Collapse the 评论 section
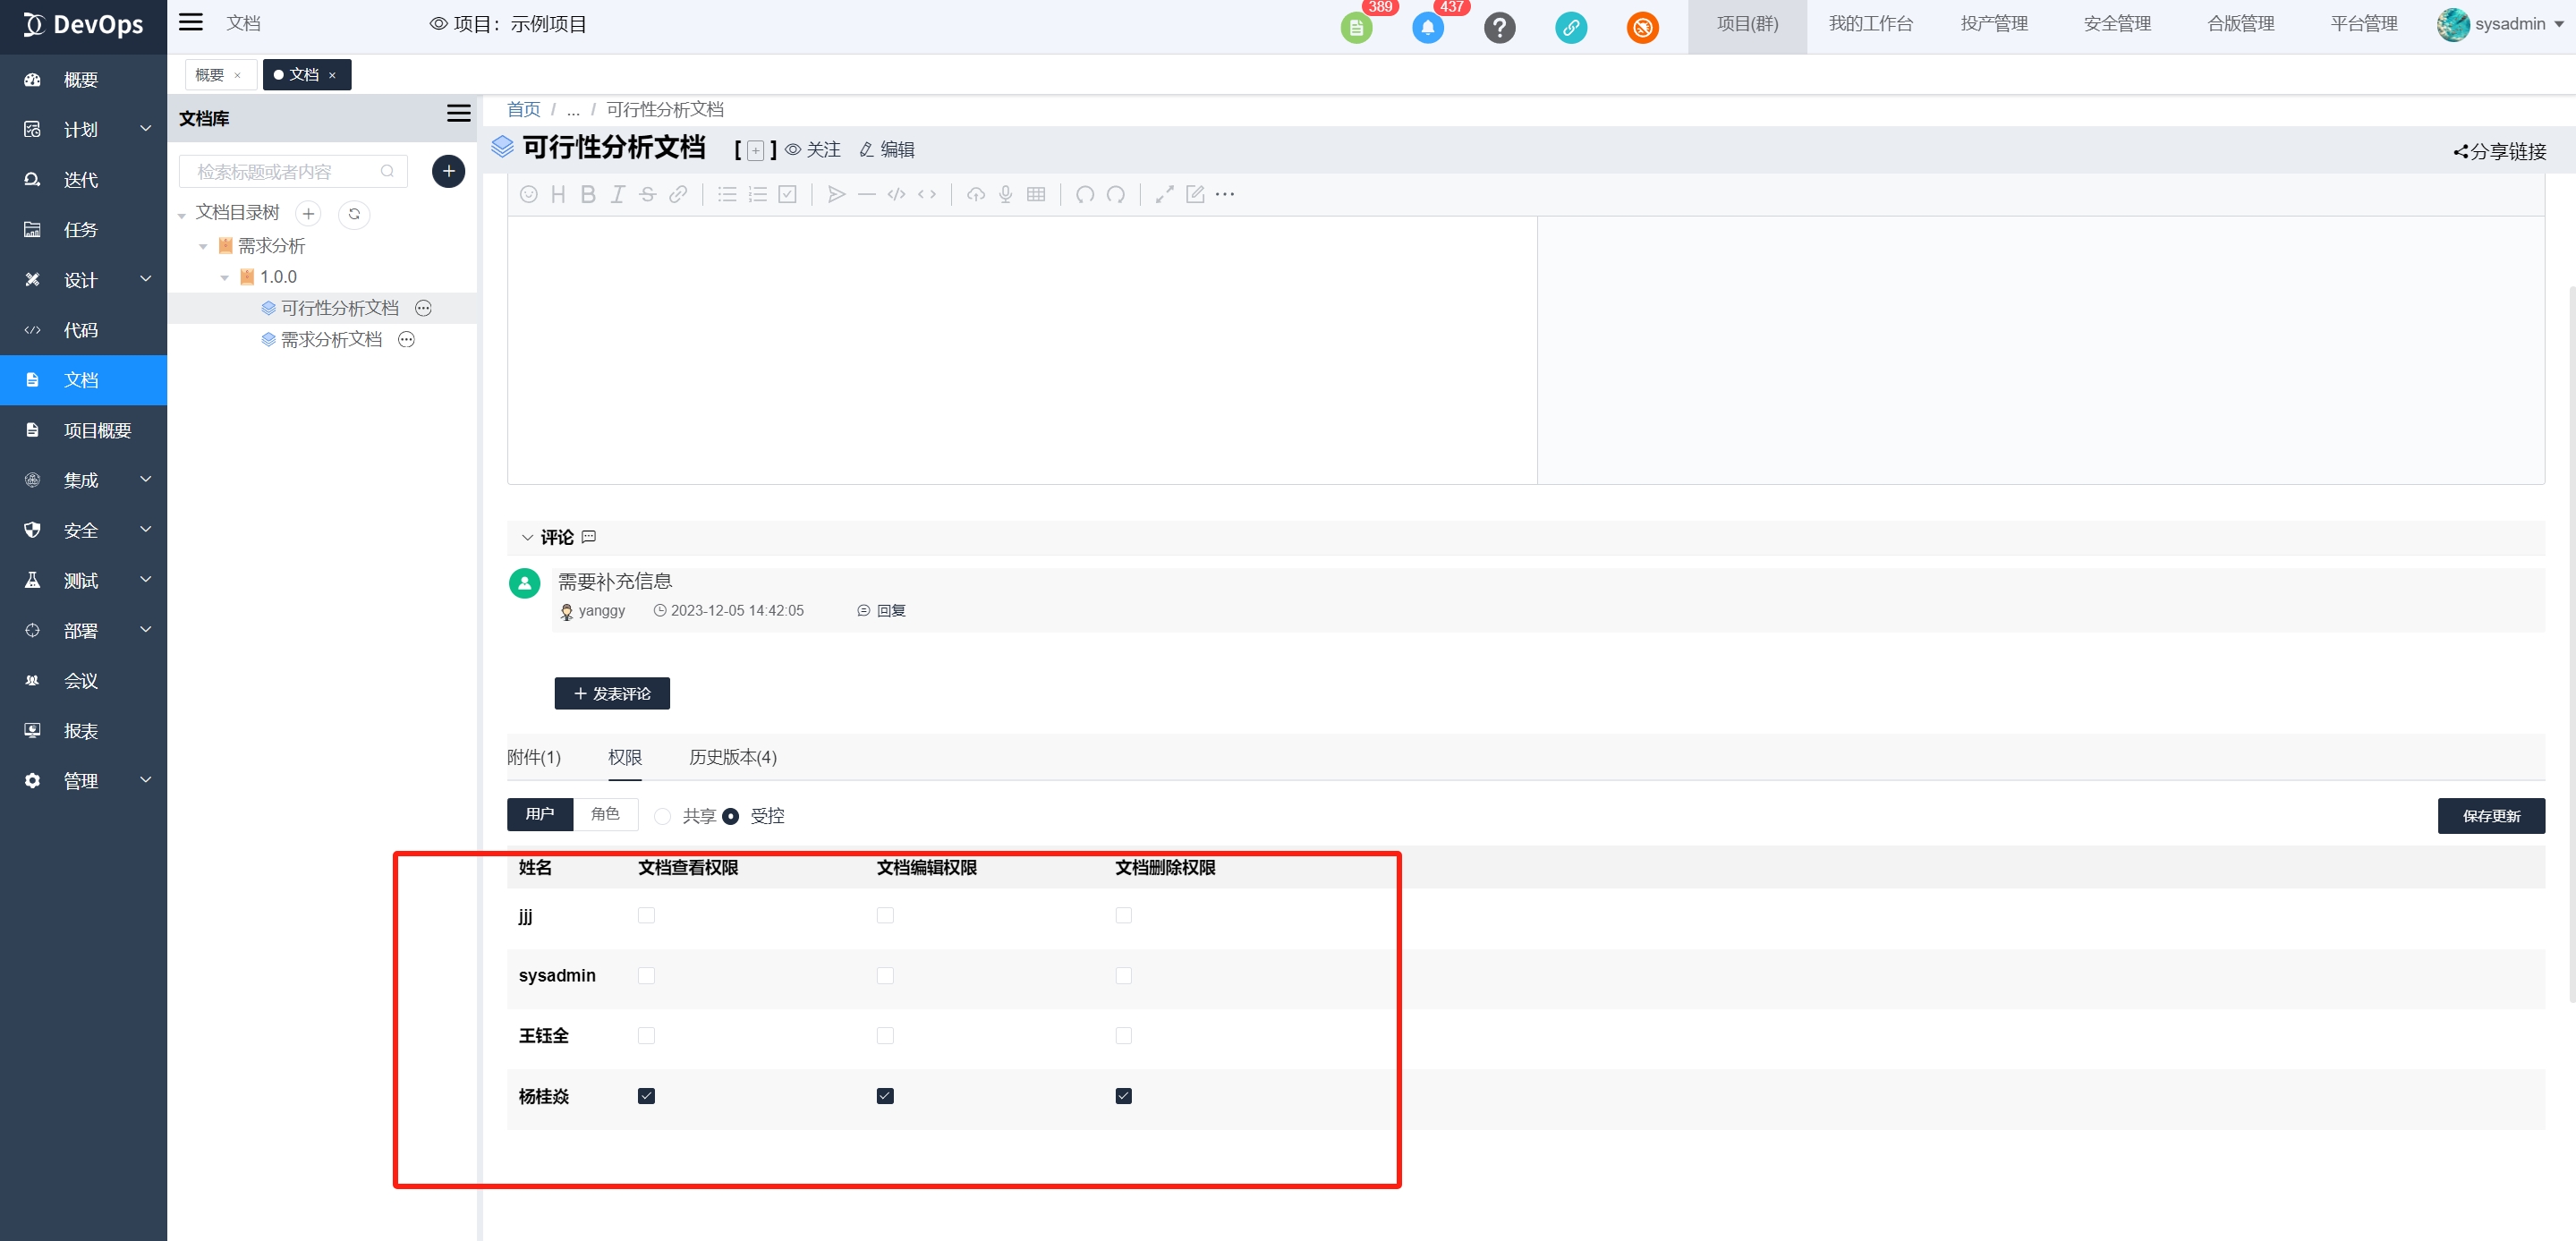The image size is (2576, 1241). tap(527, 537)
